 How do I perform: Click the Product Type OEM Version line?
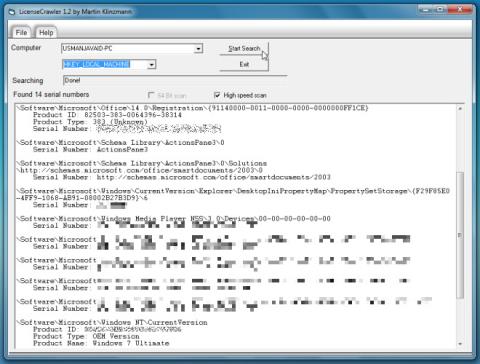coord(86,336)
